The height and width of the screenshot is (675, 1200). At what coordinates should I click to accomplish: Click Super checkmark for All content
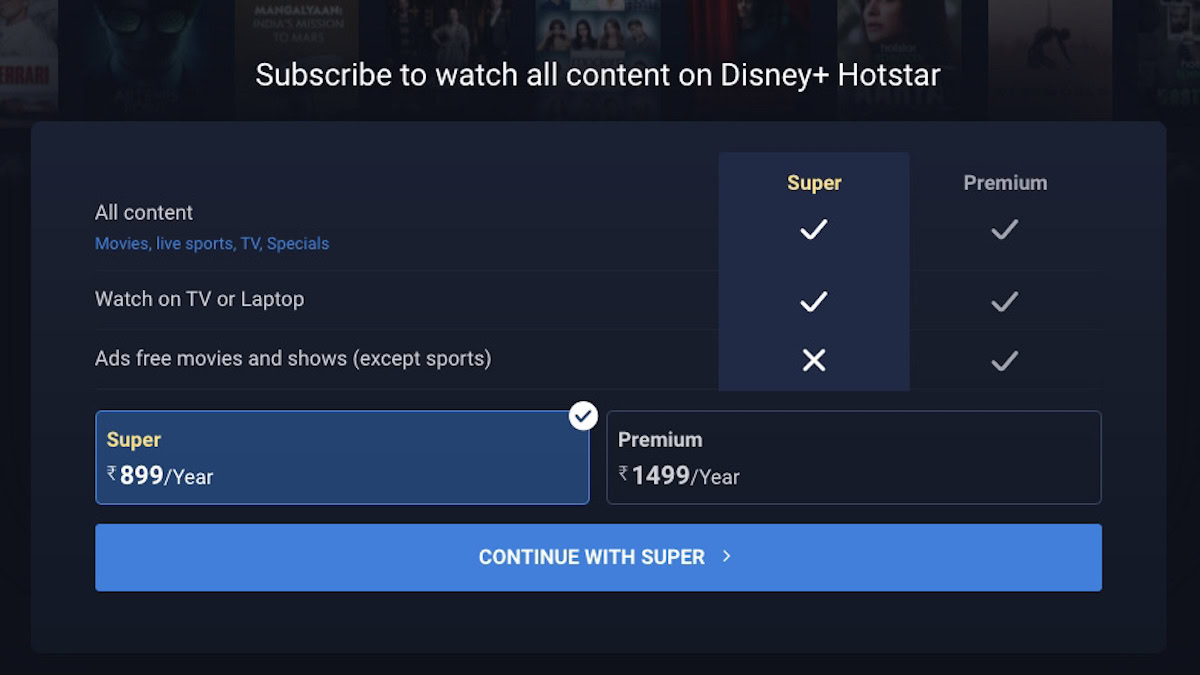point(814,230)
